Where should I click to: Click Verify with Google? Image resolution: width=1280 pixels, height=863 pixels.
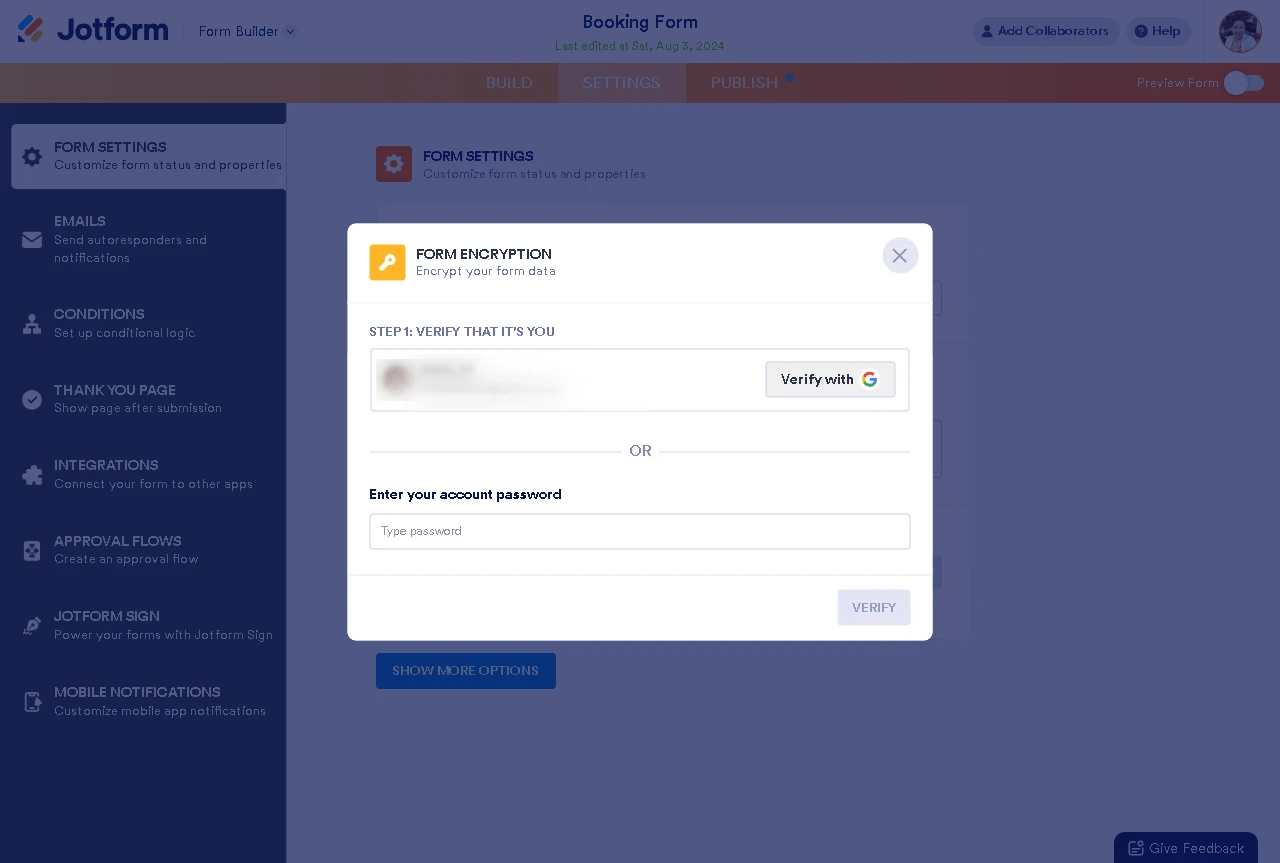point(830,380)
